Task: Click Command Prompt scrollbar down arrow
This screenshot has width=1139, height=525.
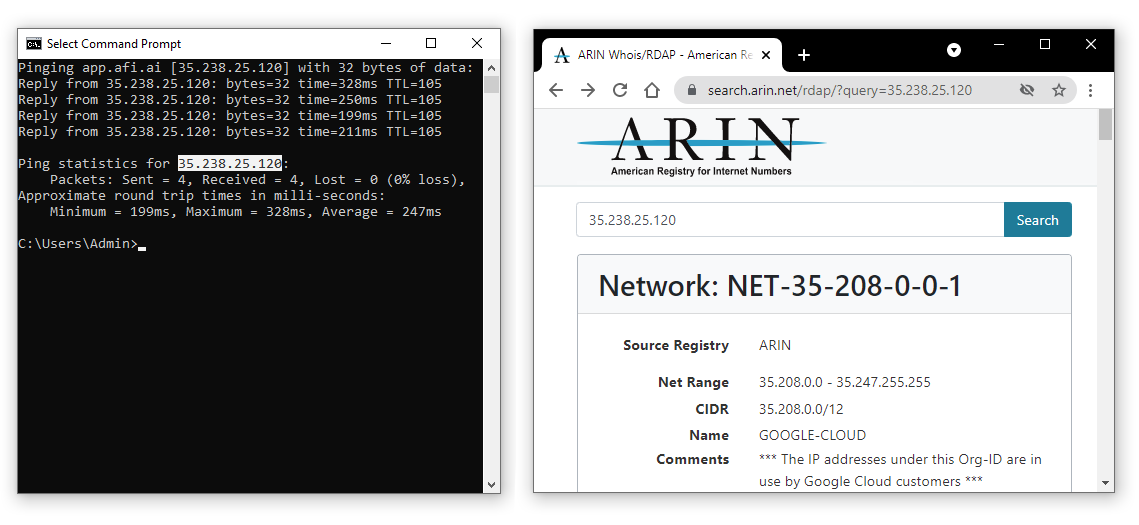Action: [x=491, y=484]
